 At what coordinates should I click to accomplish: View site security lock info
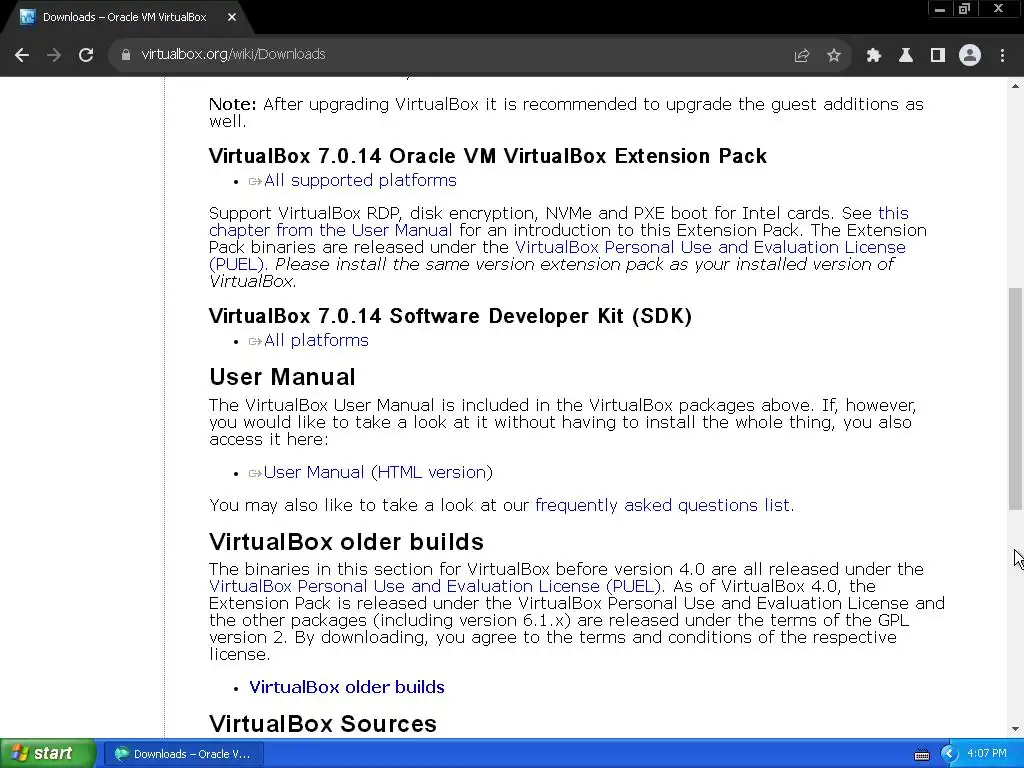tap(125, 55)
